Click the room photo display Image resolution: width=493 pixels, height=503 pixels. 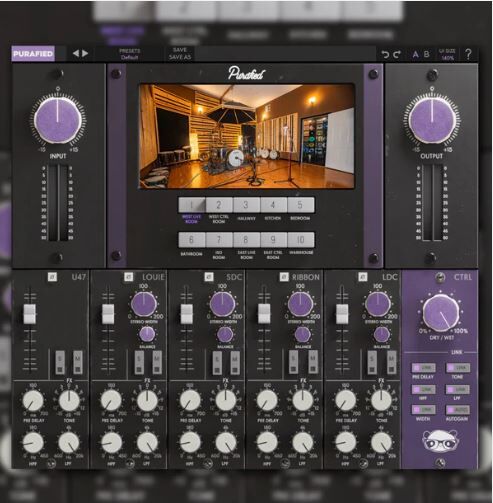[x=247, y=136]
